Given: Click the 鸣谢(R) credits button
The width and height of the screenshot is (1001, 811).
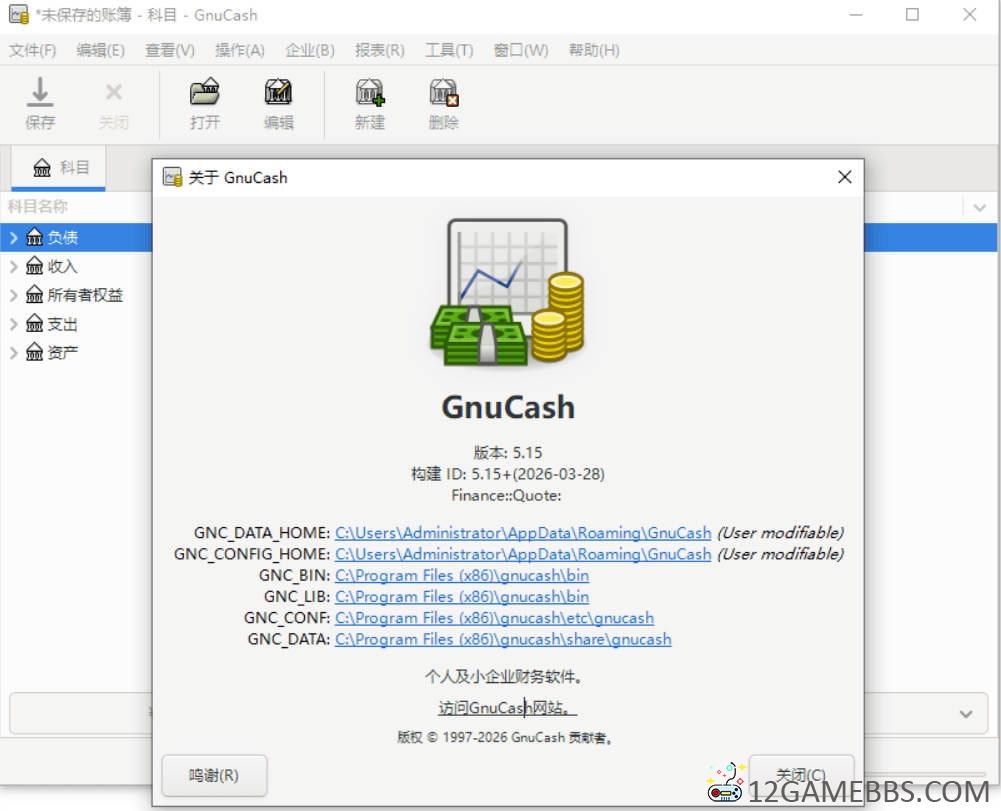Looking at the screenshot, I should 214,775.
